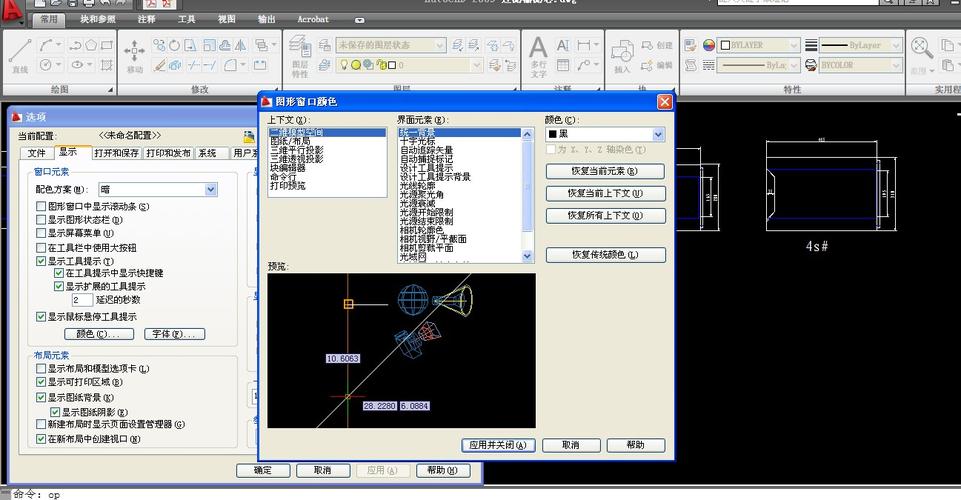Image resolution: width=961 pixels, height=500 pixels.
Task: Click the Zoom Extents magnifier icon
Action: point(921,48)
